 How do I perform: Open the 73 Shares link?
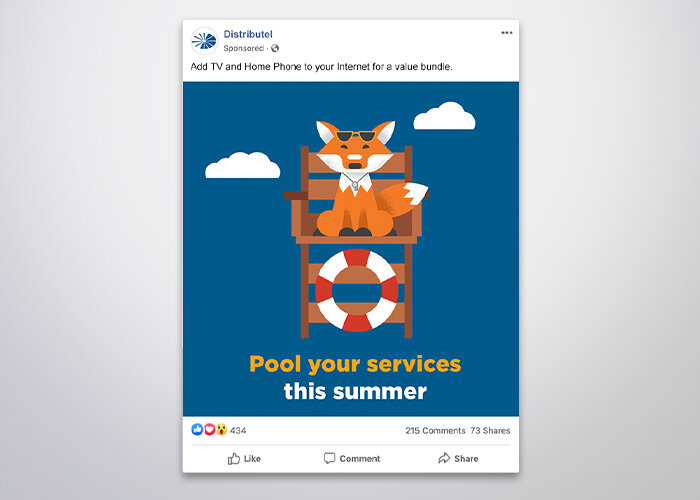490,430
